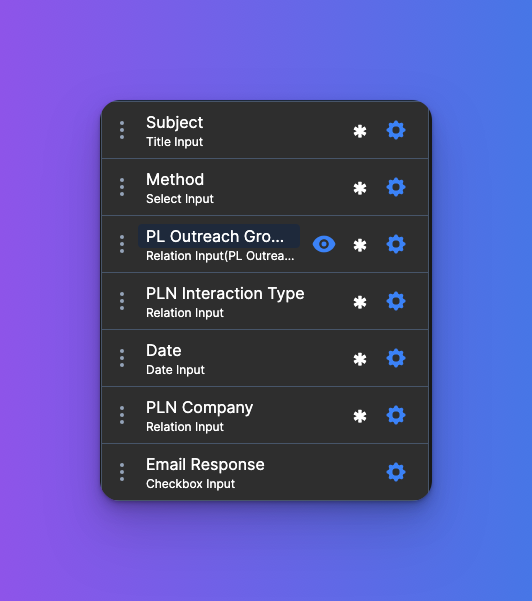Toggle required asterisk on PLN Interaction Type
Screen dimensions: 532x601
pyautogui.click(x=360, y=302)
